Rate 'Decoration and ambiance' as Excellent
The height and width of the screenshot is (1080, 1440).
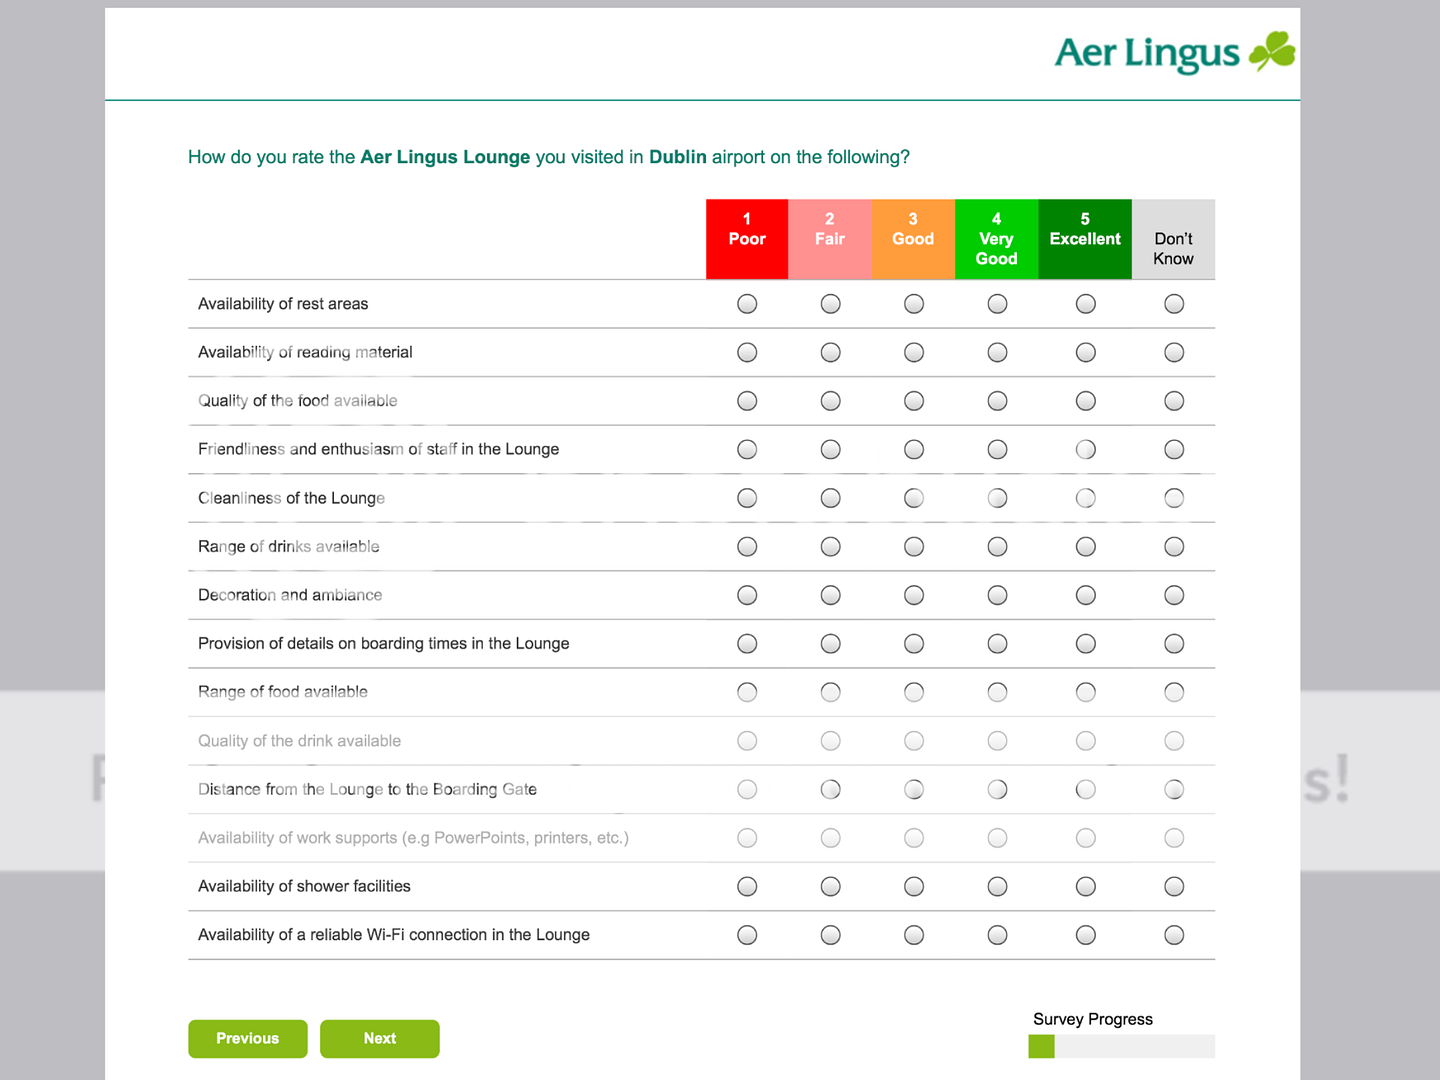coord(1085,594)
